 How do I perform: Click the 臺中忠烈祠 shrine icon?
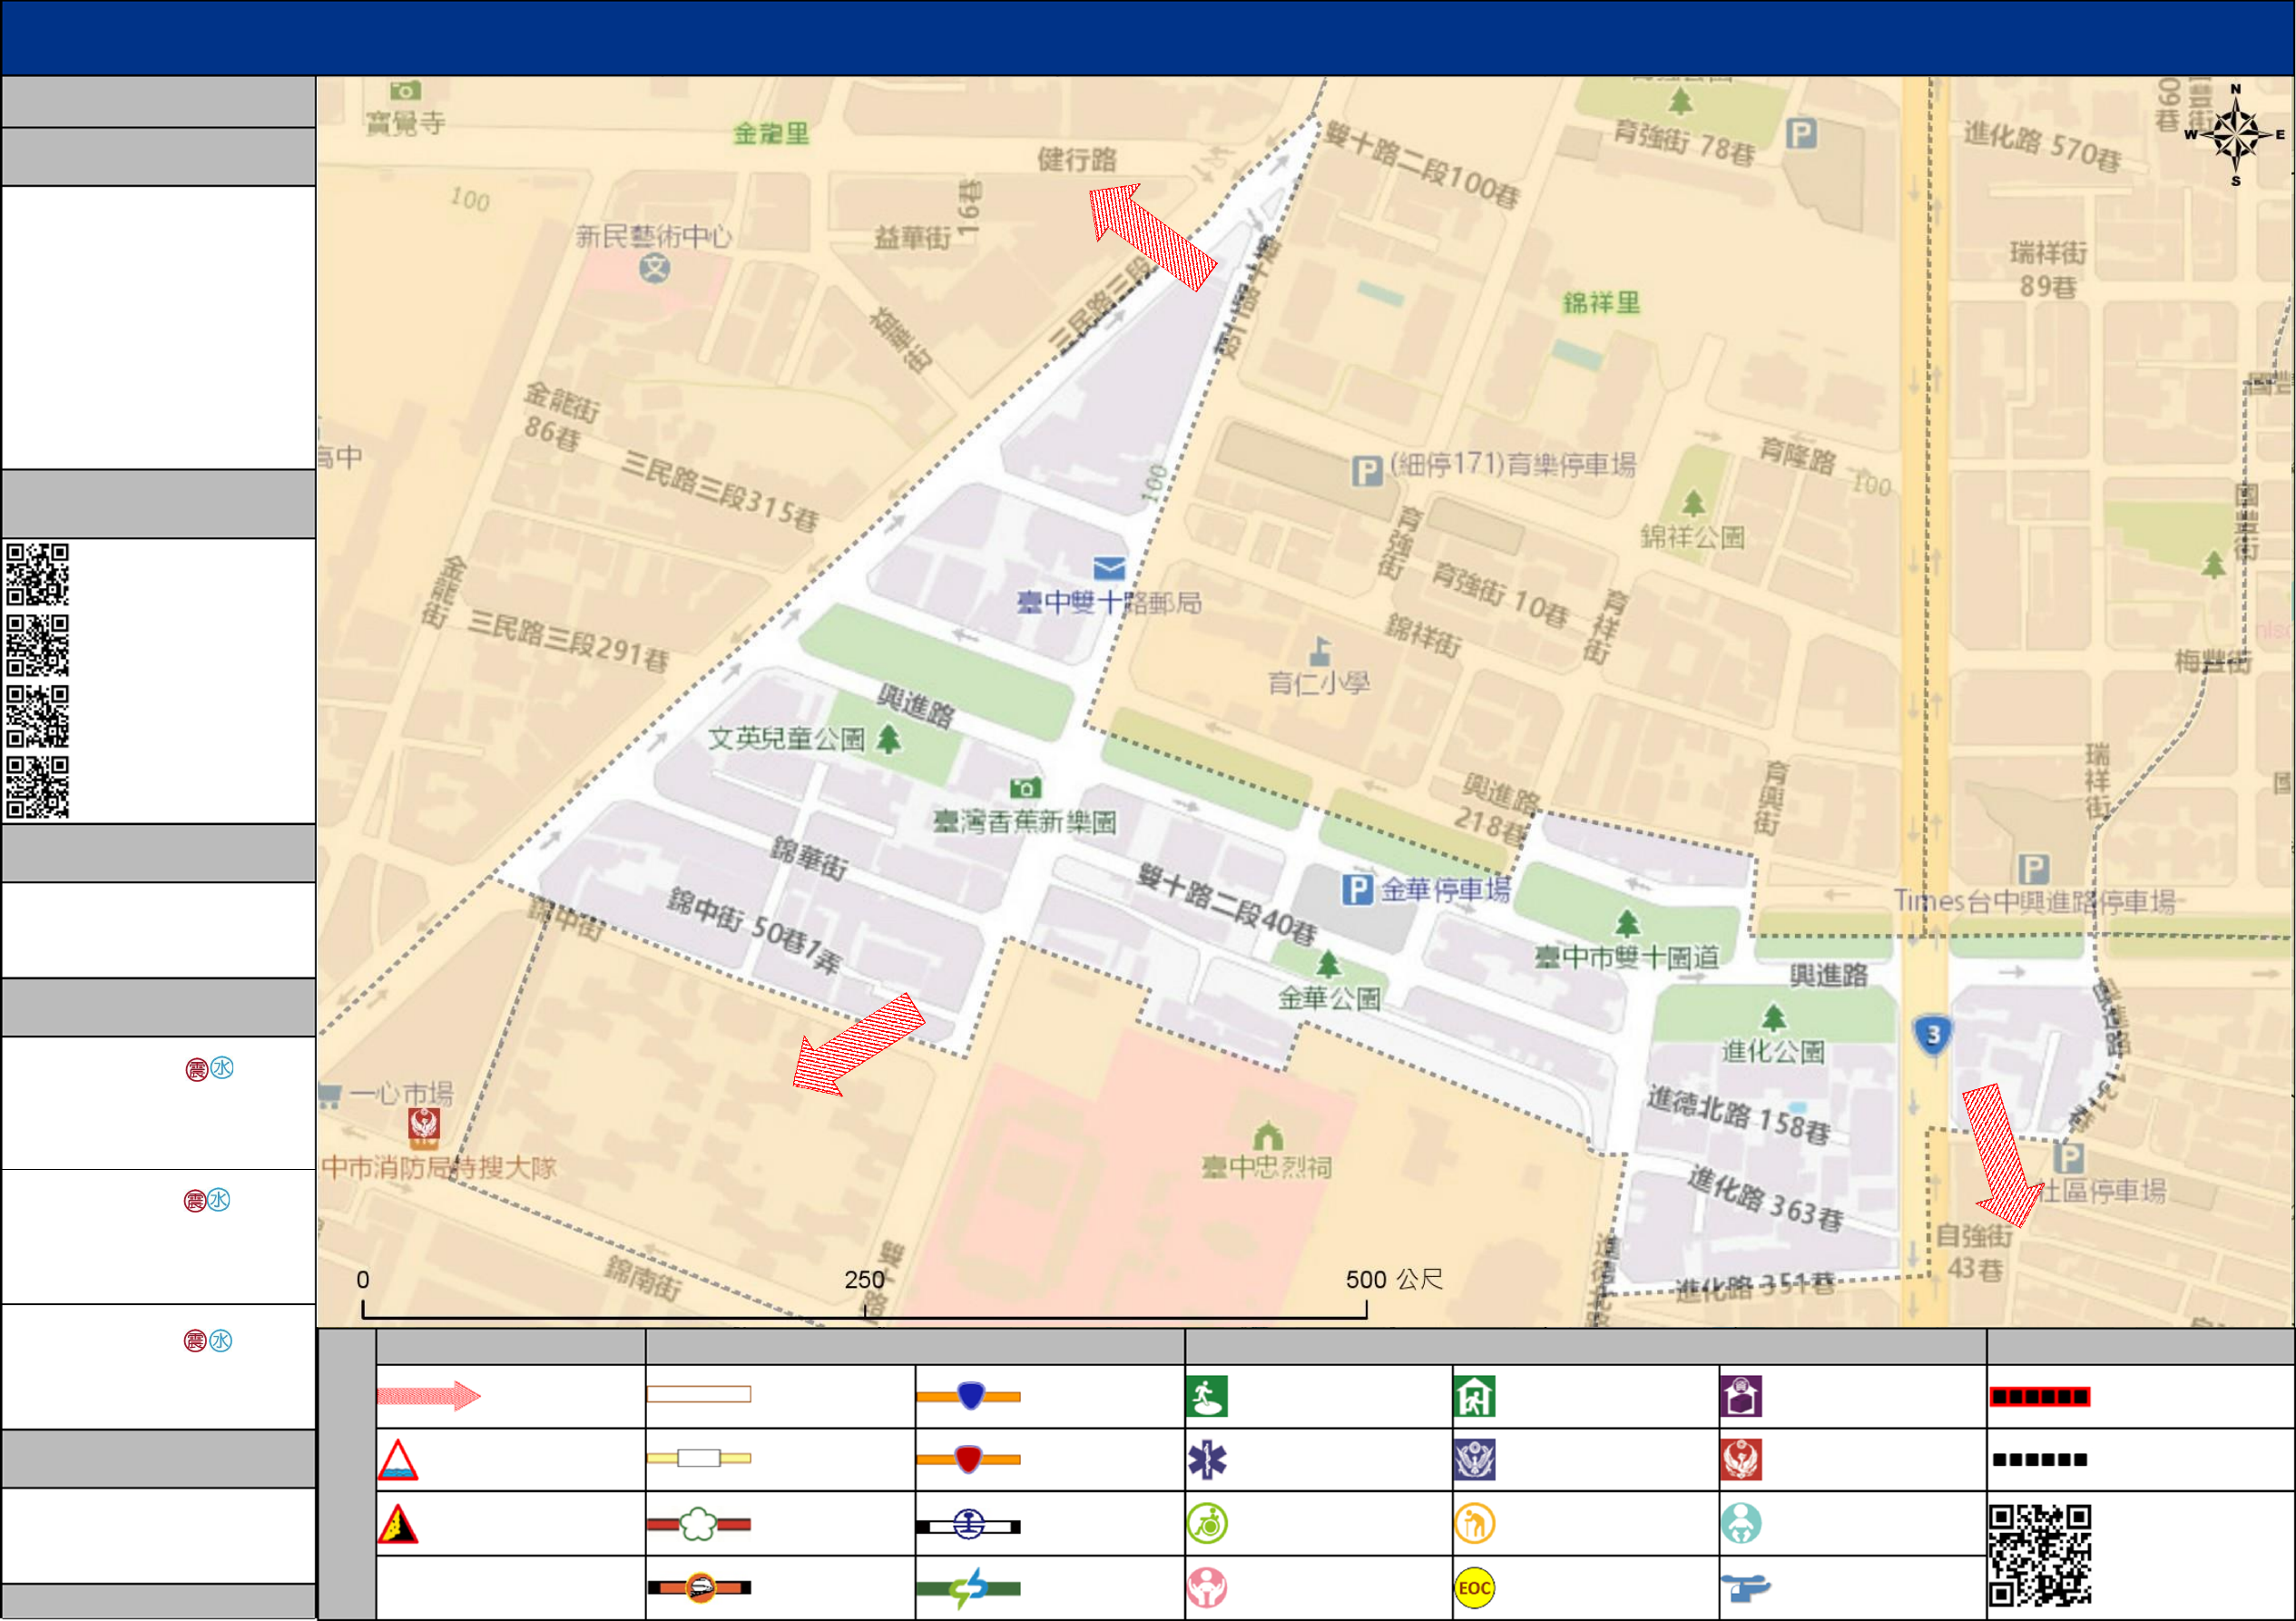pos(1268,1135)
